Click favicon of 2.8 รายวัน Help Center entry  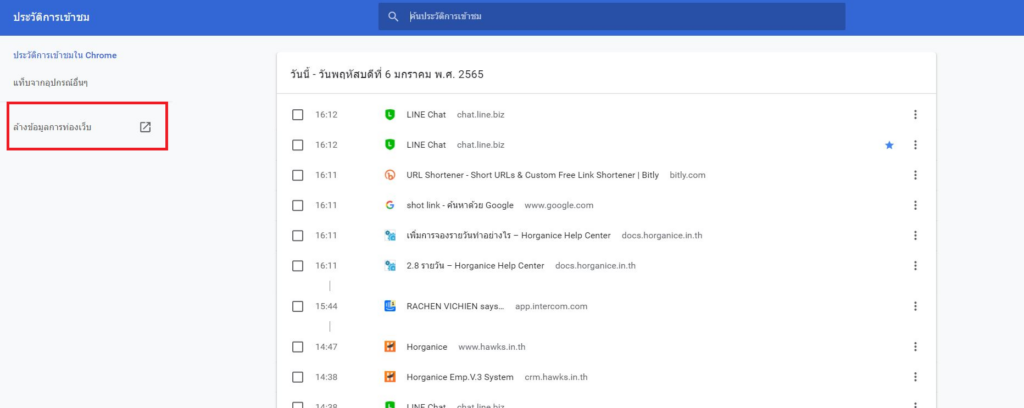point(390,266)
